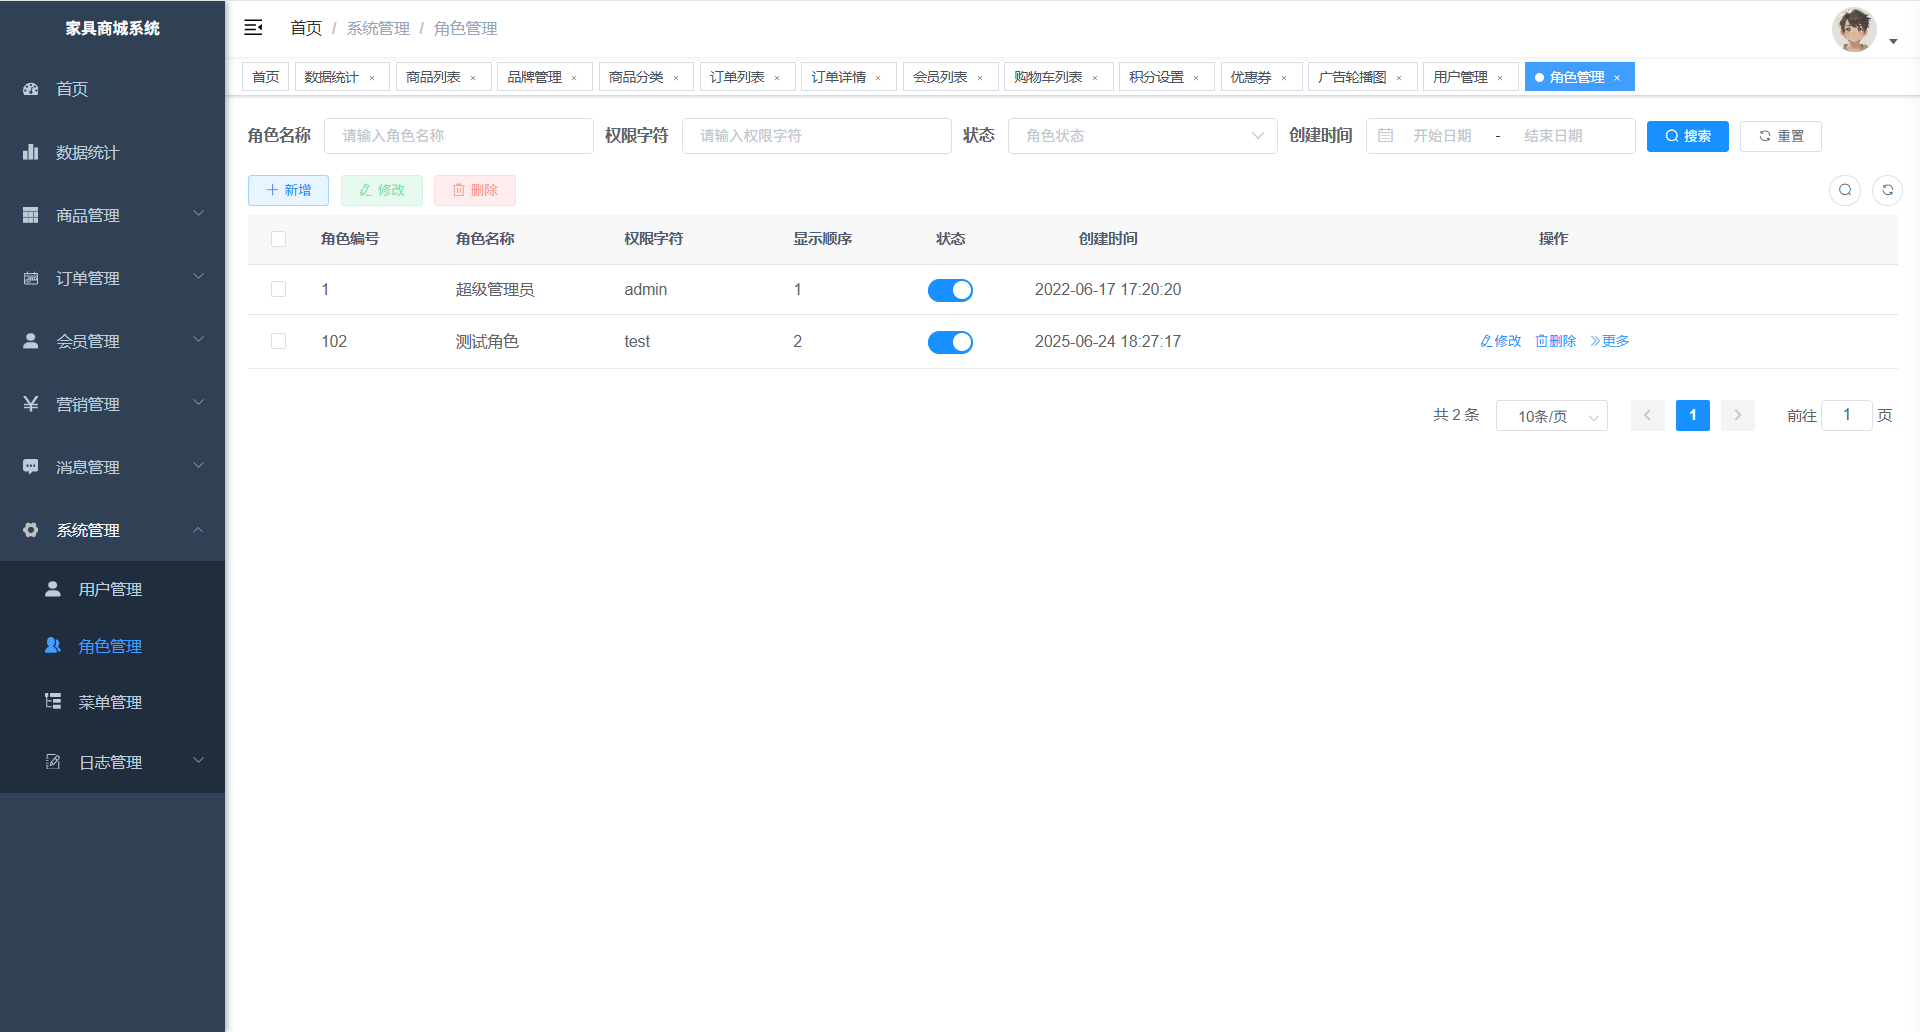Switch to the 订单列表 tab
The width and height of the screenshot is (1920, 1032).
coord(737,77)
